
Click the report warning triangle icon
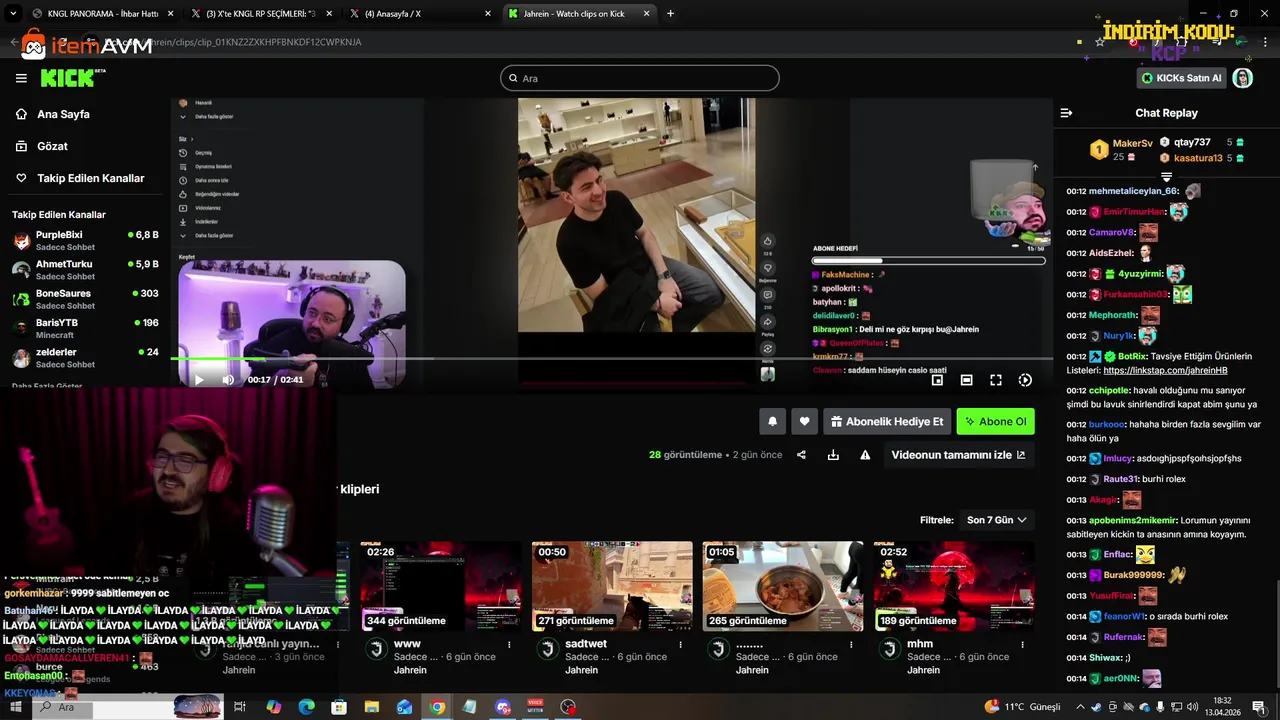click(865, 455)
